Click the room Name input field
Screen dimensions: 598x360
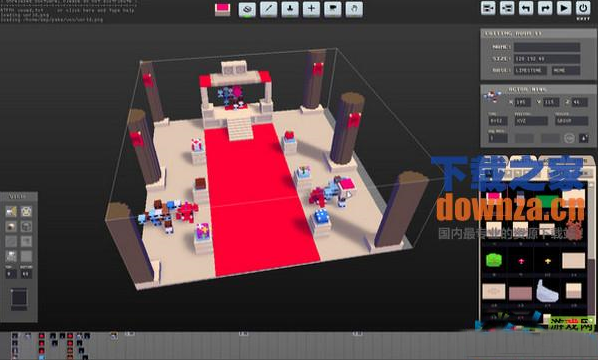[547, 47]
